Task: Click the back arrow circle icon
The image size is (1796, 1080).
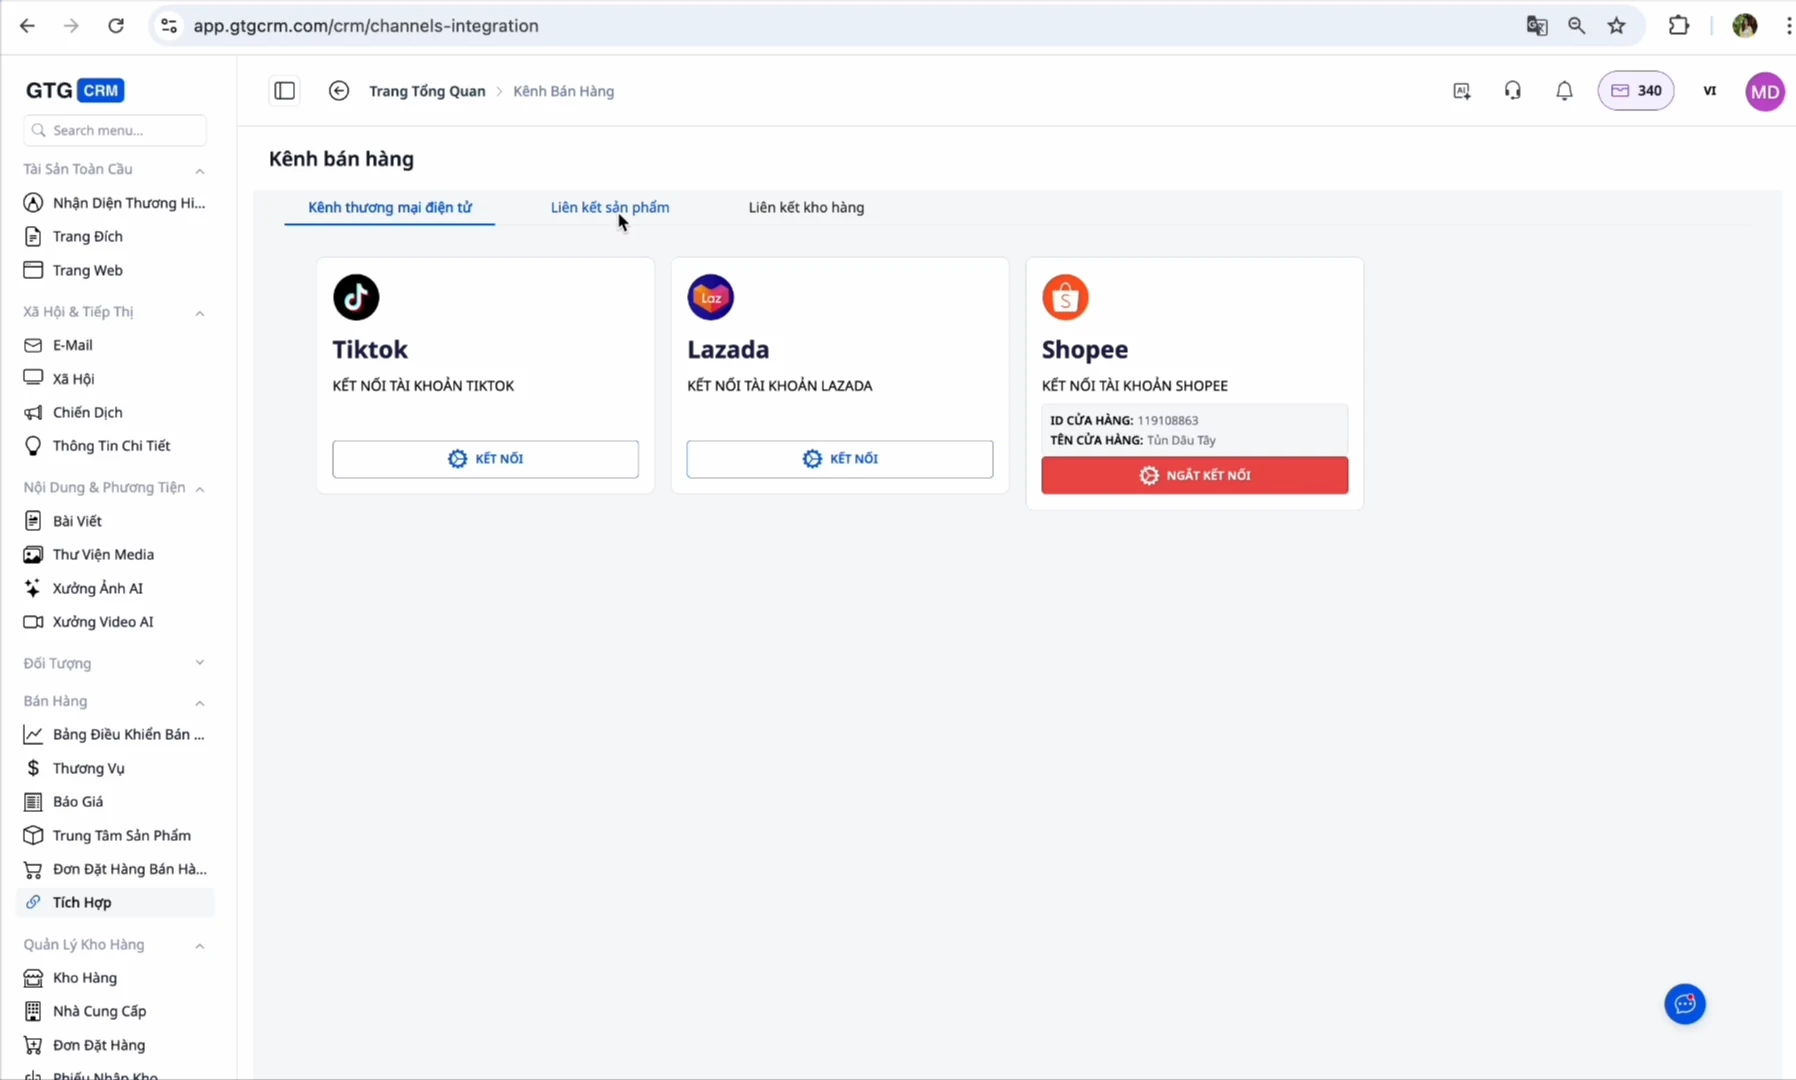Action: (339, 91)
